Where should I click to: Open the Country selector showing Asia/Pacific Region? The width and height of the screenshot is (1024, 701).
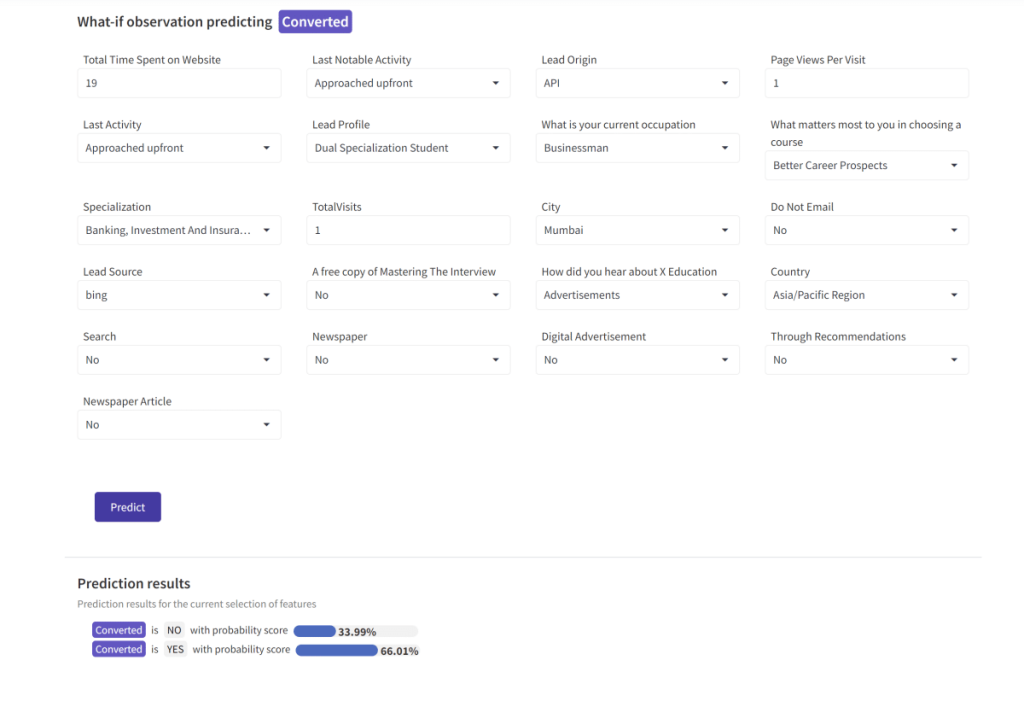[866, 295]
